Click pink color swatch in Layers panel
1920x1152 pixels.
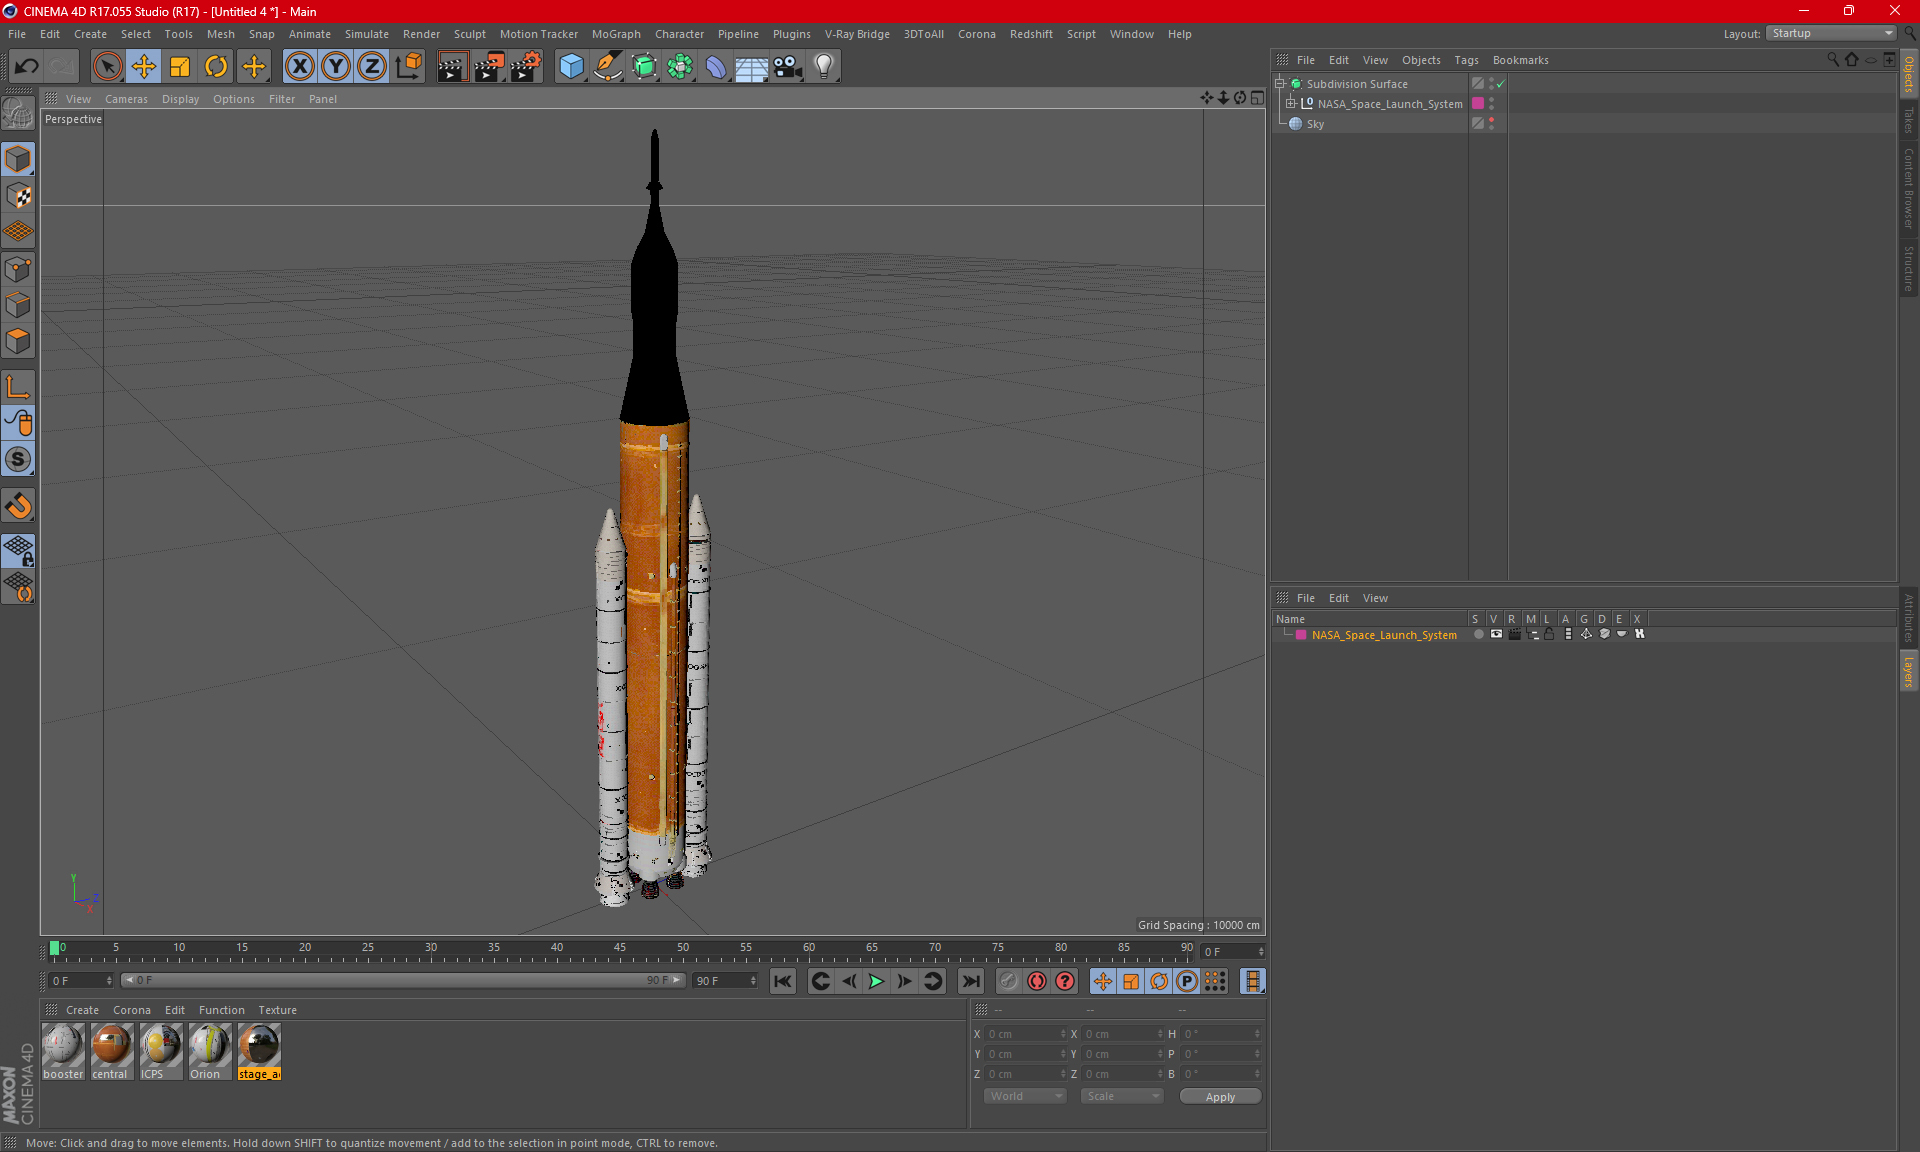click(1301, 635)
